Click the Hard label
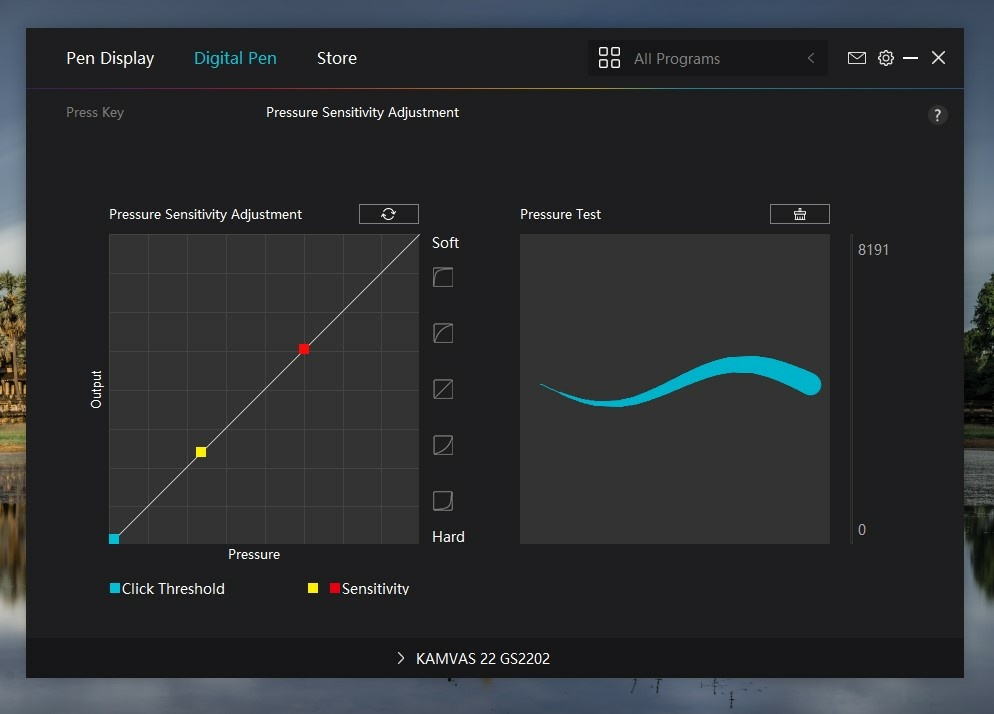 pyautogui.click(x=448, y=537)
